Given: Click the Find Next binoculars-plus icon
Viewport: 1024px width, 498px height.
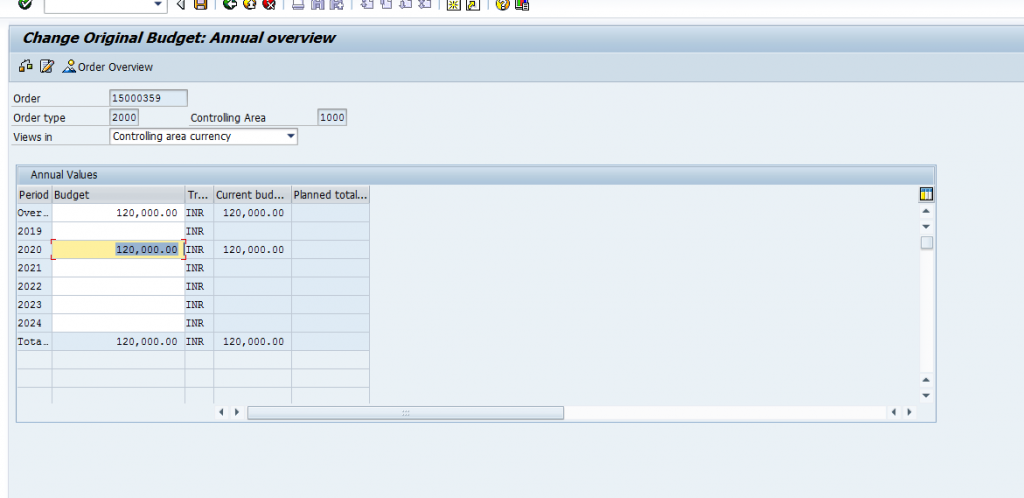Looking at the screenshot, I should (x=336, y=4).
